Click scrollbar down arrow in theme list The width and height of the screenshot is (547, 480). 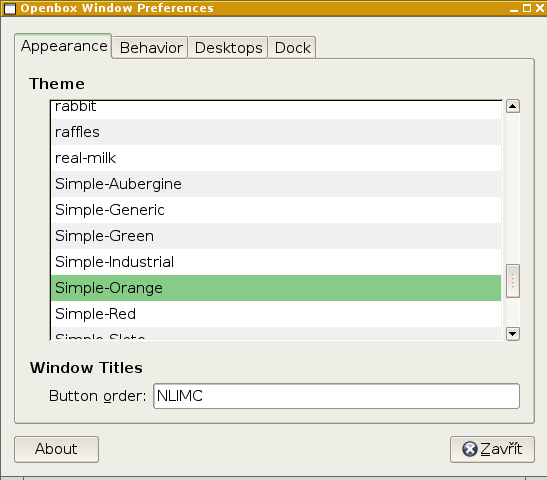512,334
